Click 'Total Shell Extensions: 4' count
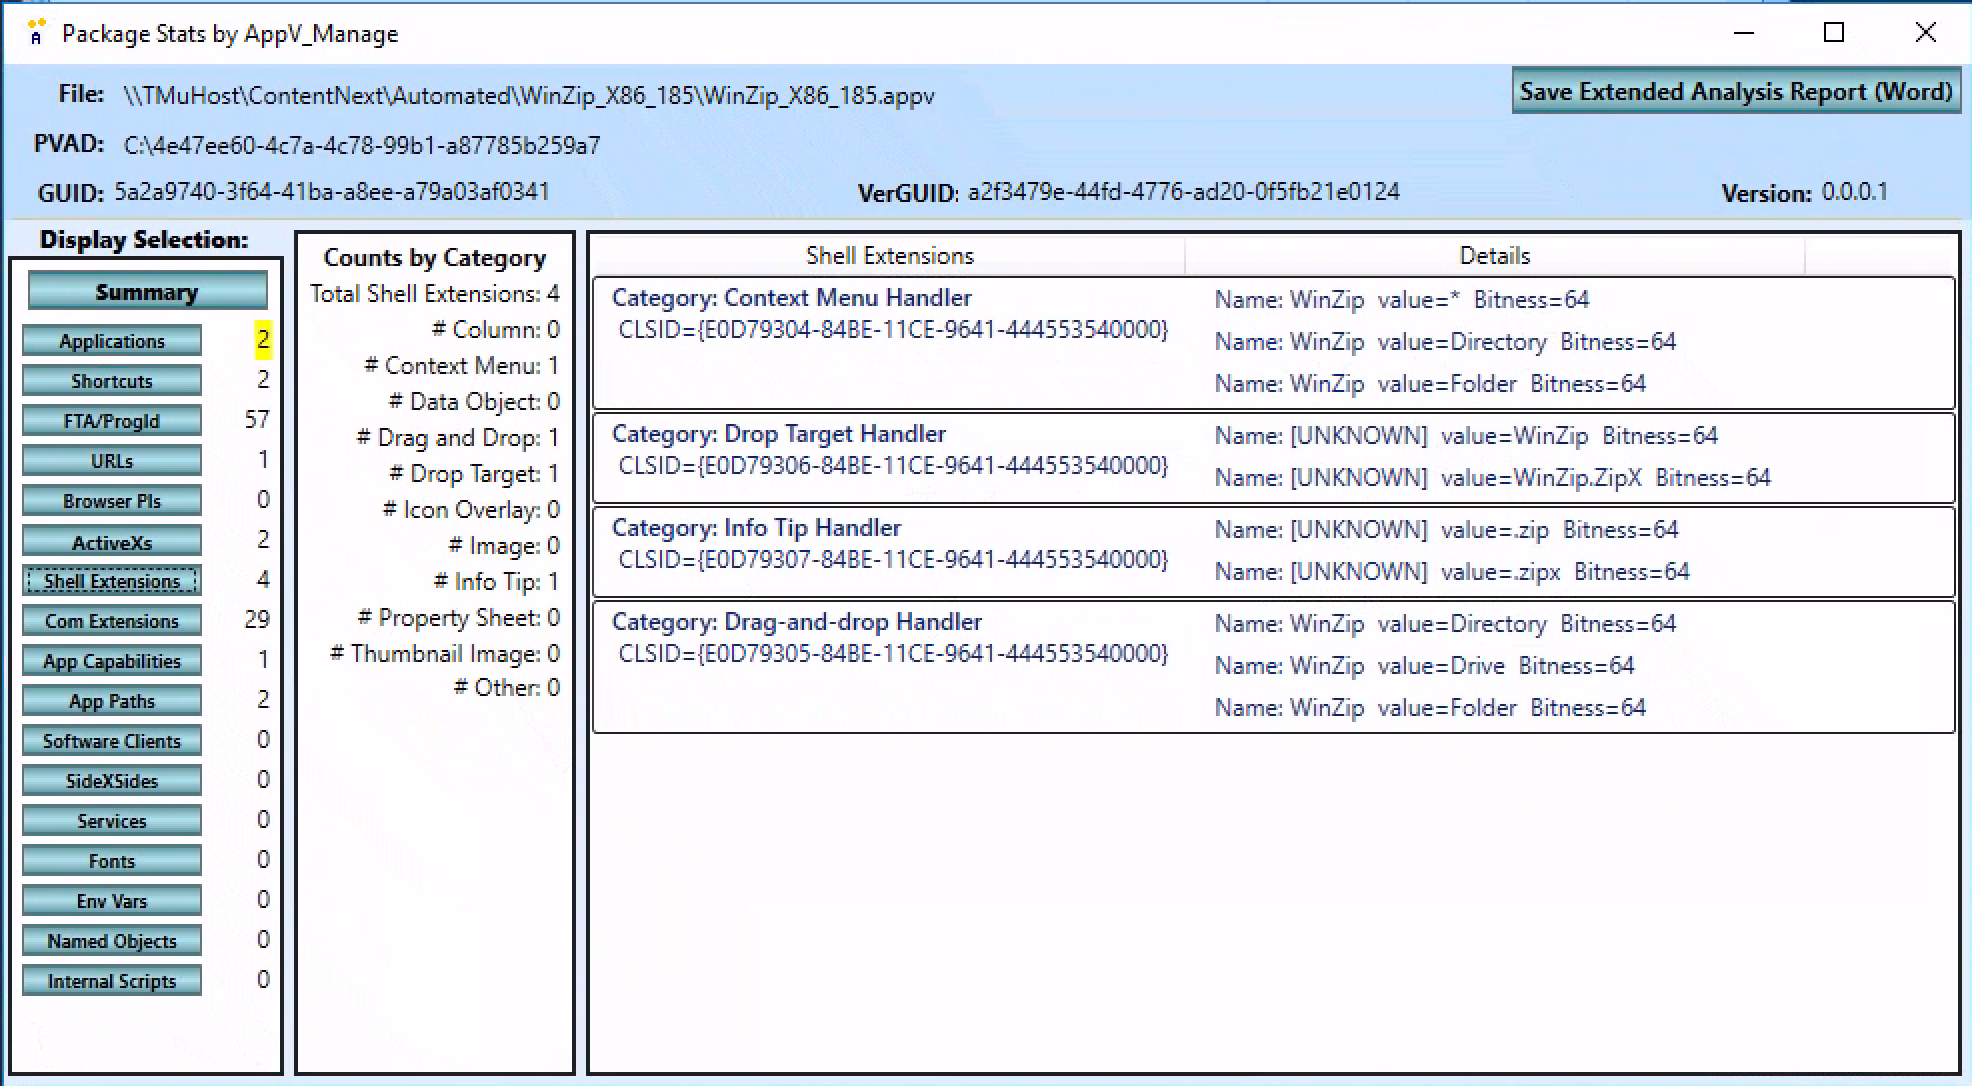This screenshot has width=1972, height=1086. point(435,294)
